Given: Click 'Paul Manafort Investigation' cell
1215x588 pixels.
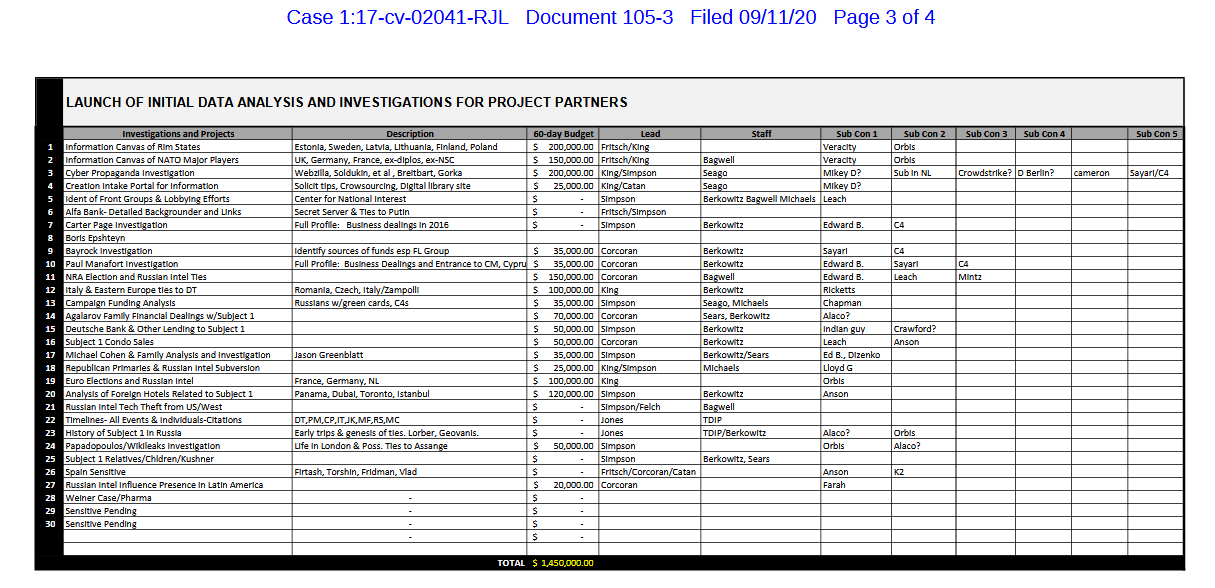Looking at the screenshot, I should tap(178, 264).
